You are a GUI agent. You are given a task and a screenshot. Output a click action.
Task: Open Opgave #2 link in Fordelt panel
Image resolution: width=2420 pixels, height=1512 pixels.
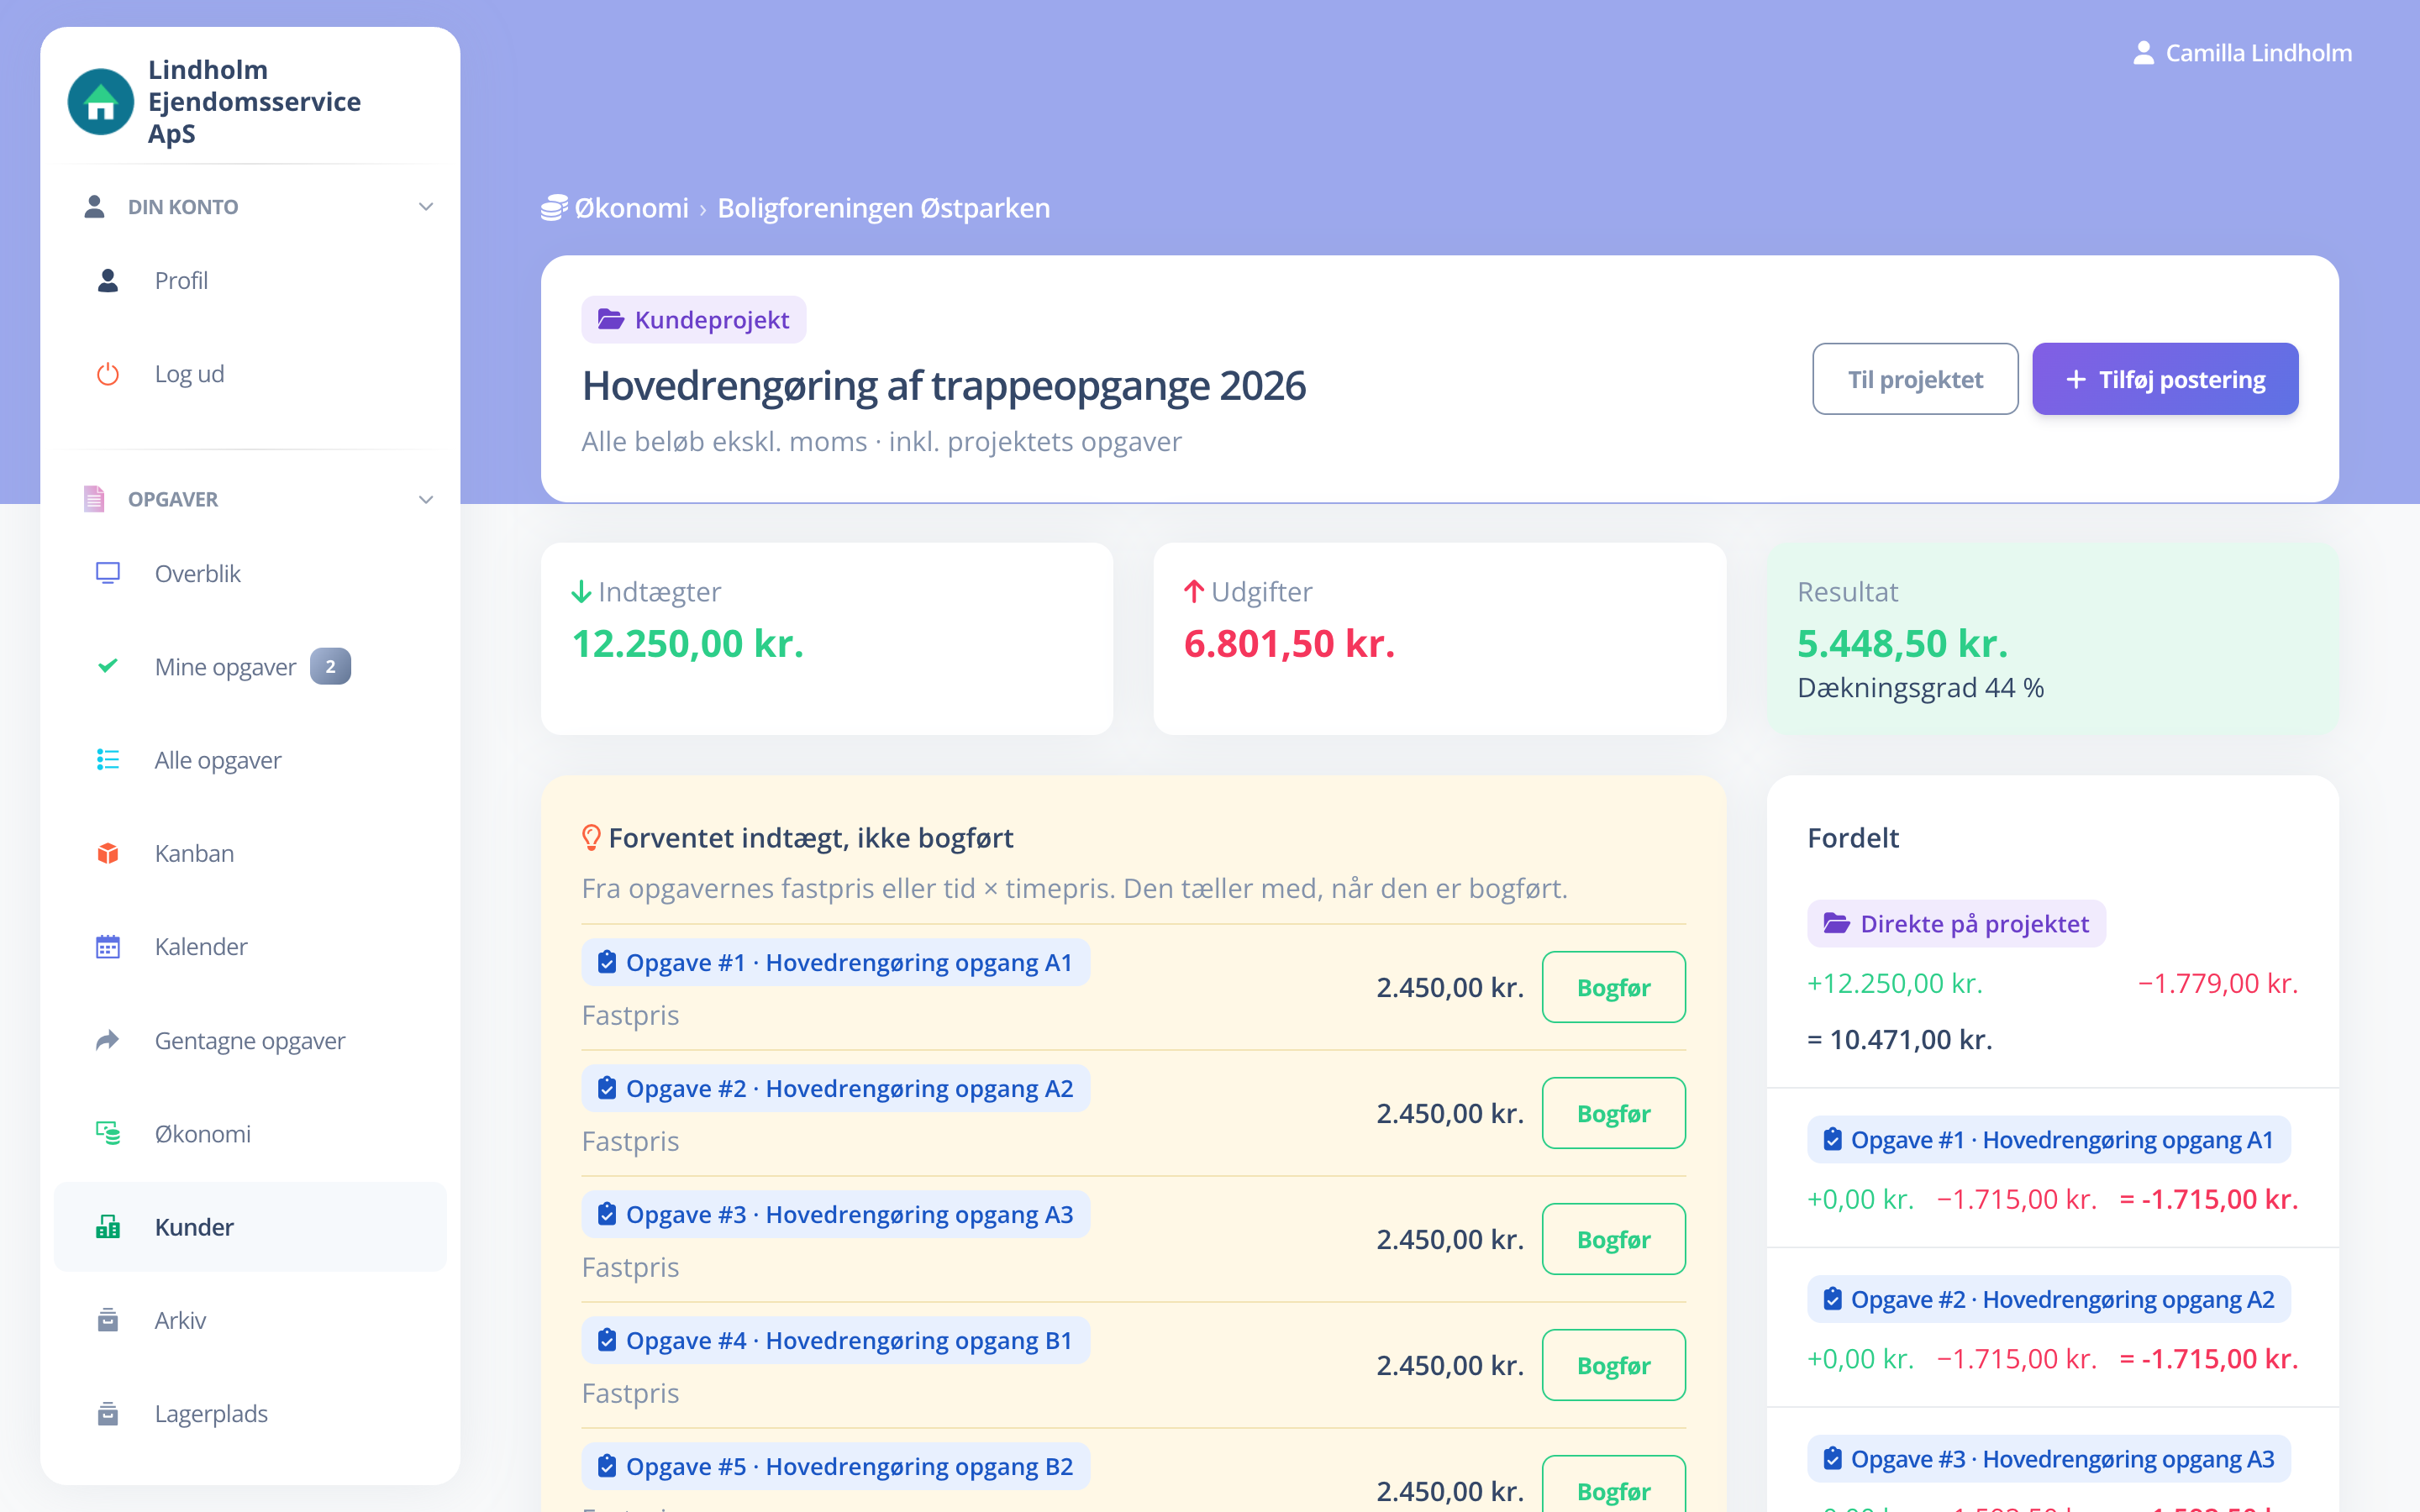2049,1299
